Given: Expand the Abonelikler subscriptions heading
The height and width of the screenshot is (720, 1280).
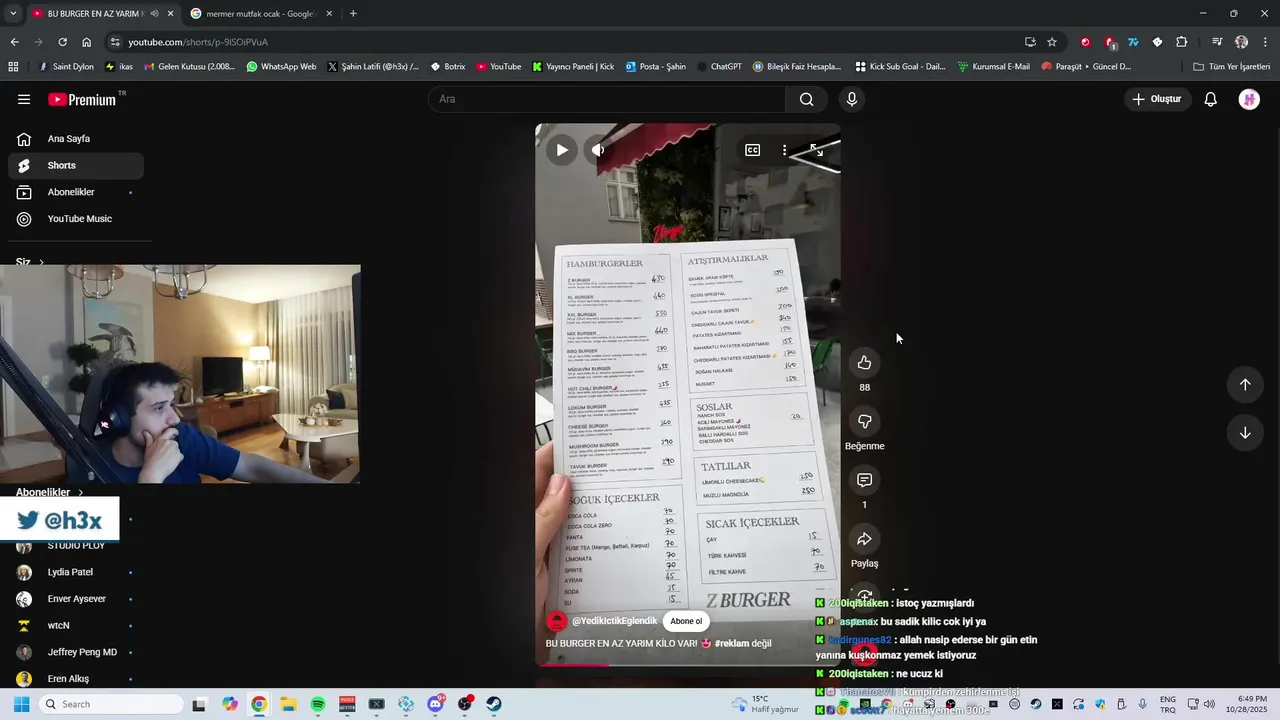Looking at the screenshot, I should click(50, 492).
